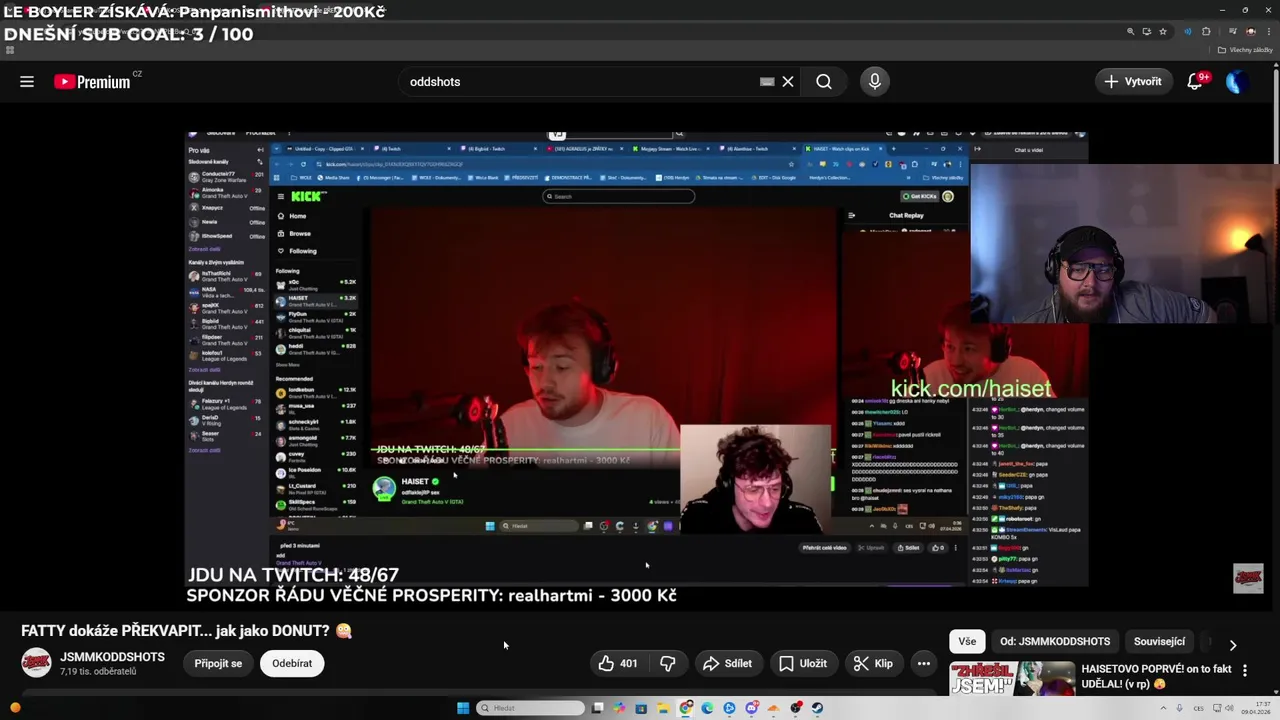This screenshot has height=720, width=1280.
Task: Open Task View on taskbar
Action: pos(598,708)
